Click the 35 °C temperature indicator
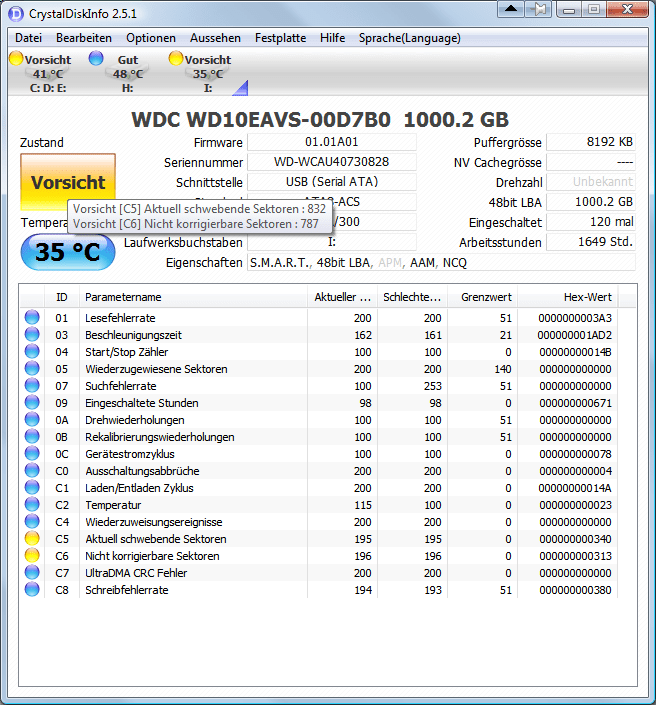Image resolution: width=656 pixels, height=705 pixels. point(68,252)
